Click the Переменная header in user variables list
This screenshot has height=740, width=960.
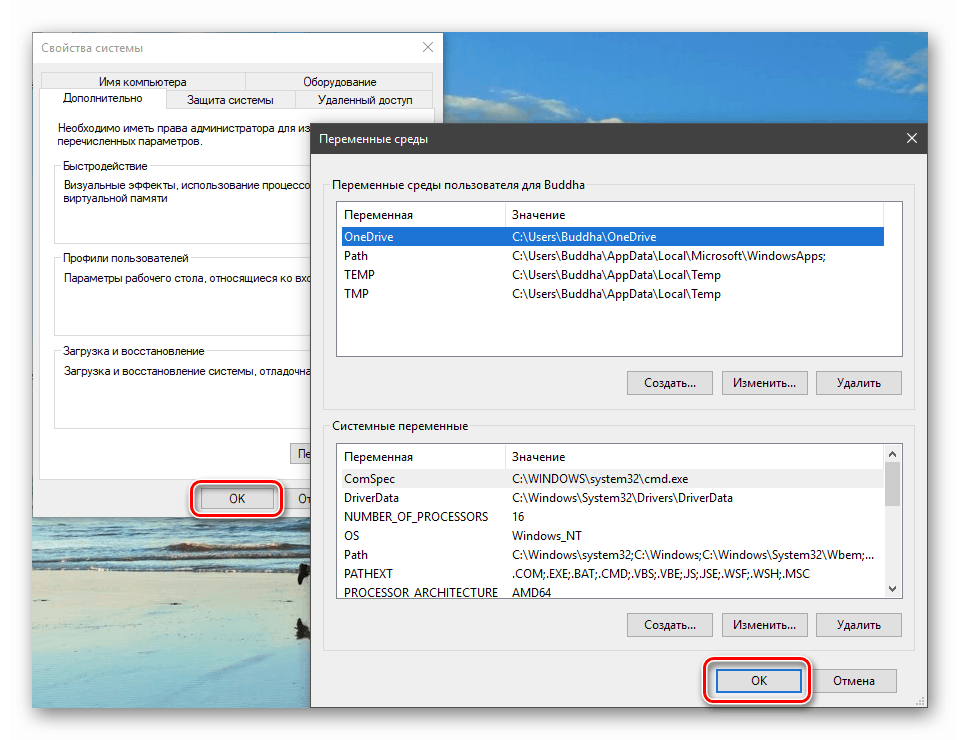[x=421, y=215]
